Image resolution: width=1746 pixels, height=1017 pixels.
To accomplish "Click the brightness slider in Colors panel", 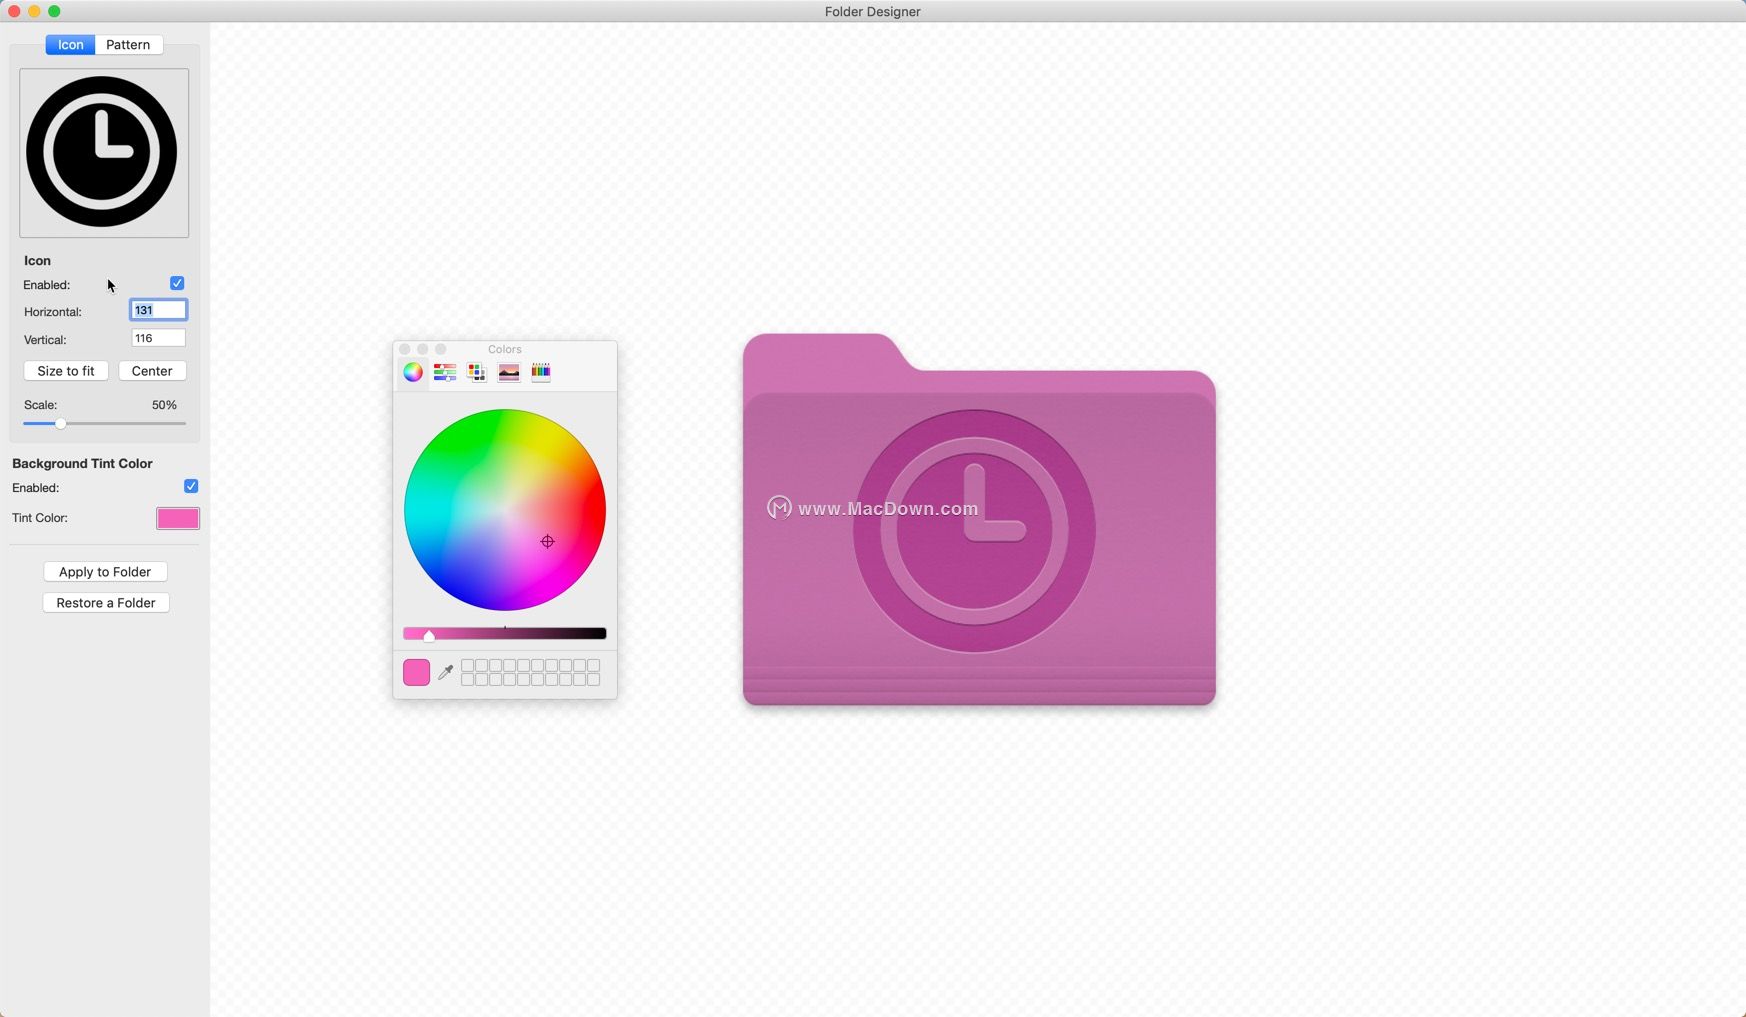I will pos(505,634).
